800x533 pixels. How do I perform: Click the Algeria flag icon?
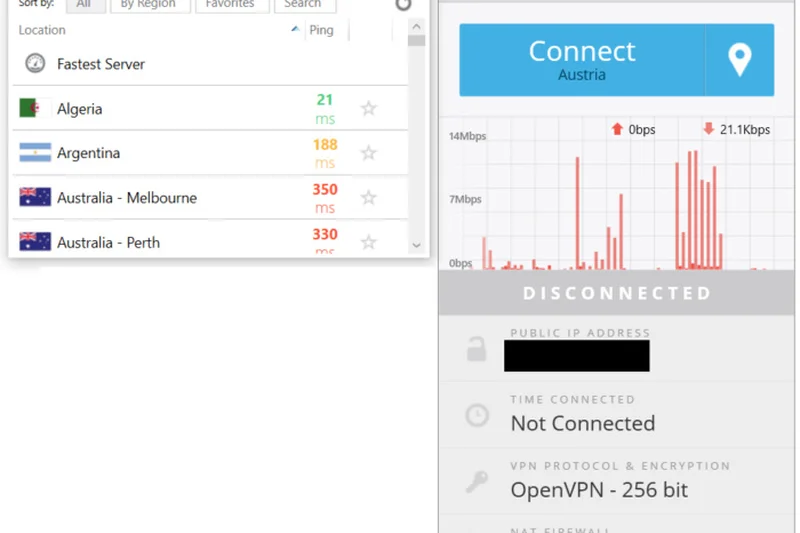35,108
